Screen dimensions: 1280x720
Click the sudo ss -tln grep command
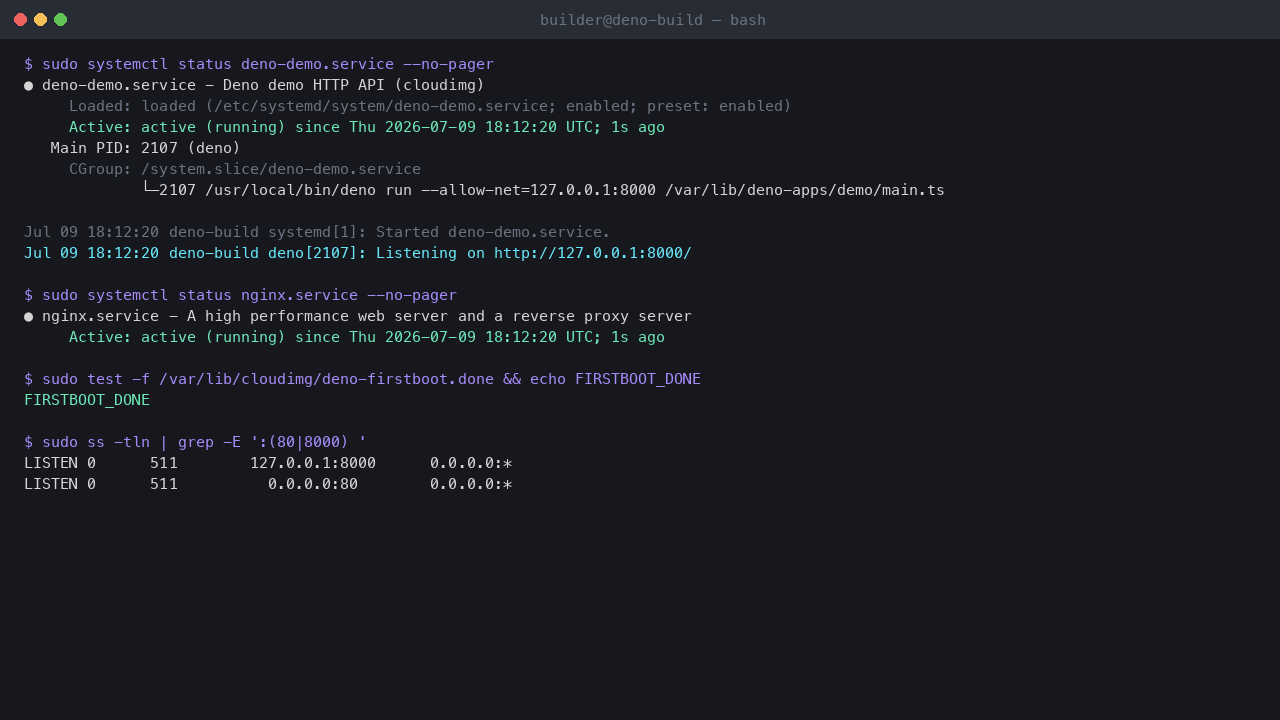(x=195, y=442)
